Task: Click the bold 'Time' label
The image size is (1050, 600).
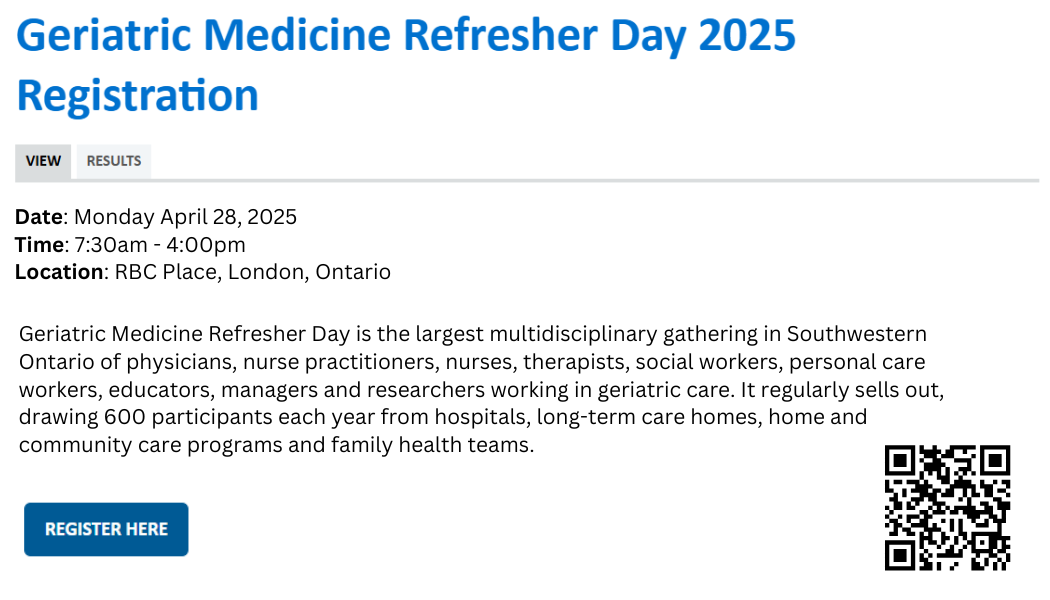Action: 39,244
